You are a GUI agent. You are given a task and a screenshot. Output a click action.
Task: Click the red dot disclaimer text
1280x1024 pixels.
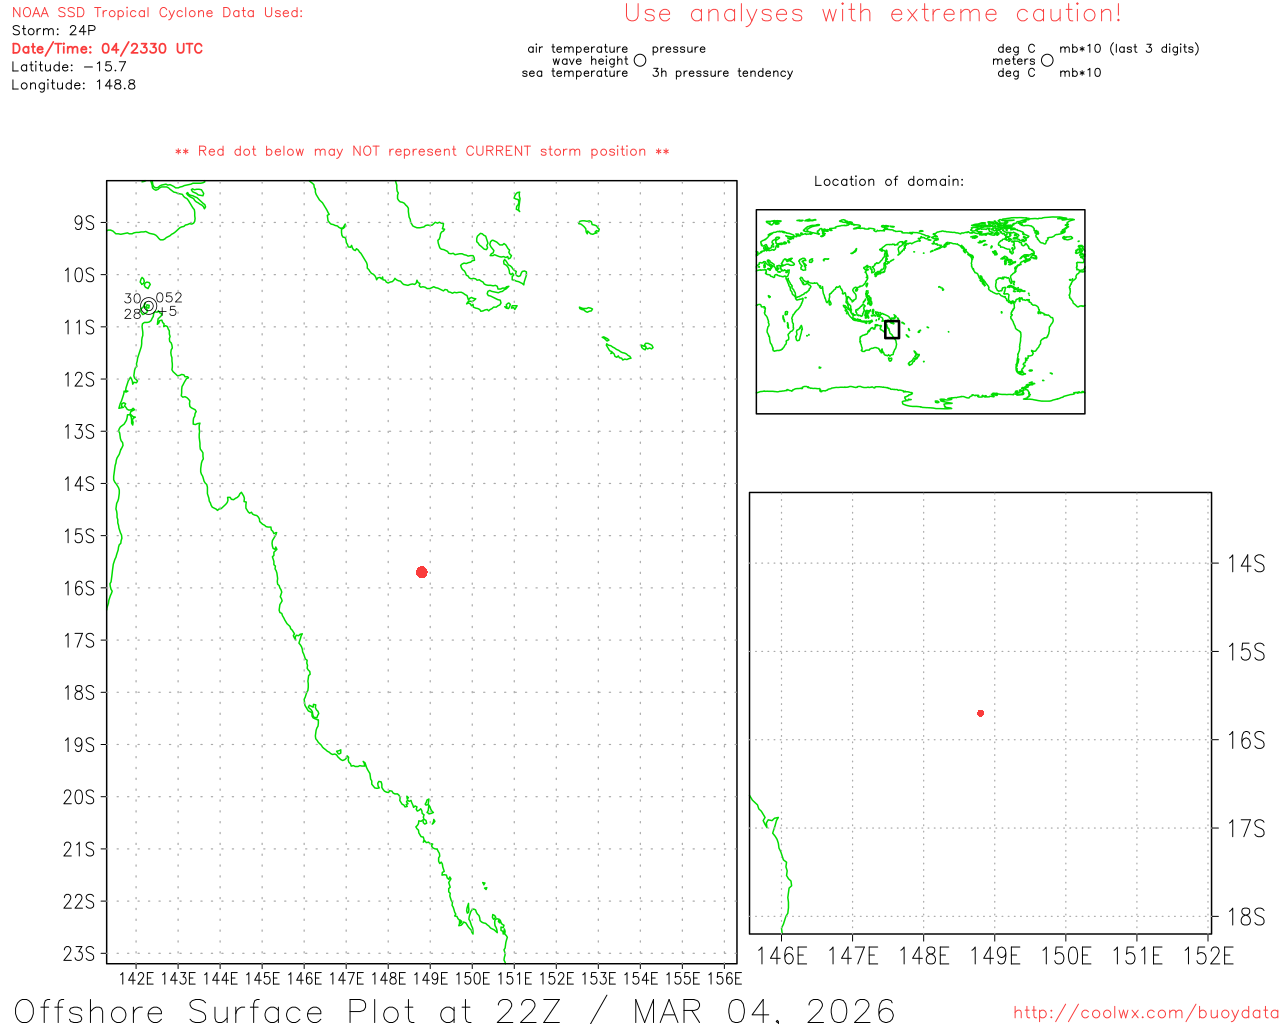pyautogui.click(x=422, y=152)
